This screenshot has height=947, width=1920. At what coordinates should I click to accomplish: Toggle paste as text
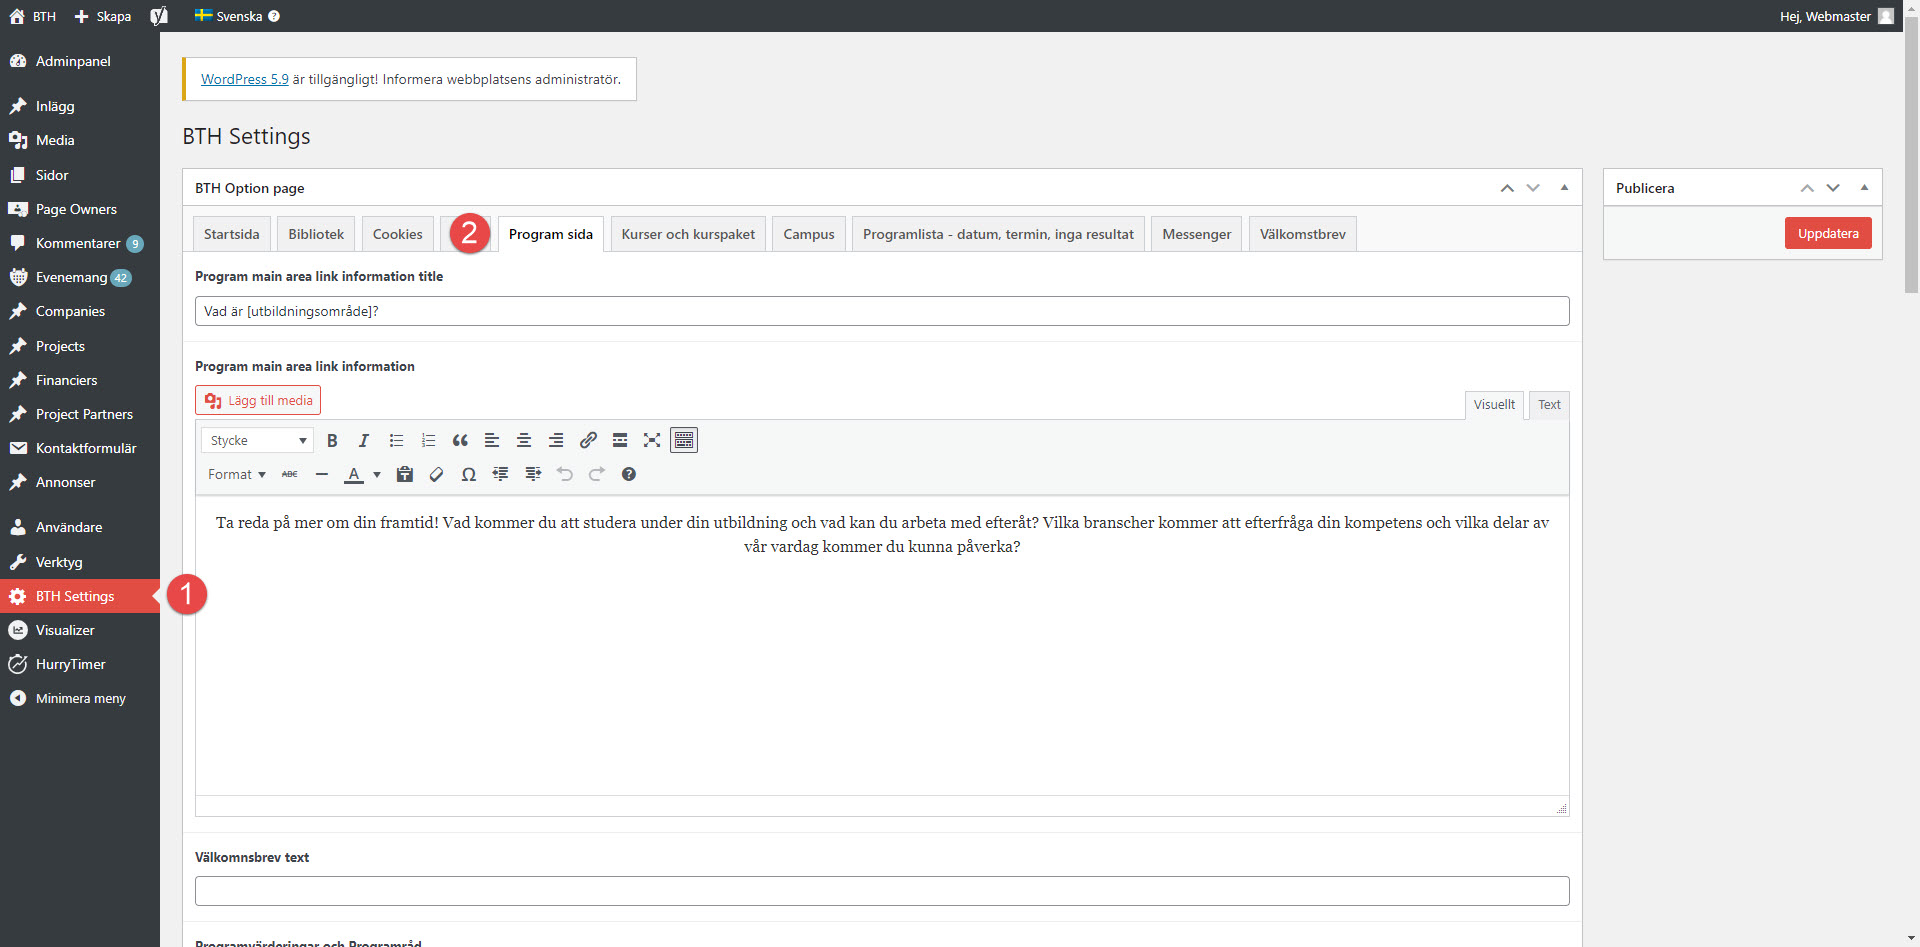click(405, 474)
